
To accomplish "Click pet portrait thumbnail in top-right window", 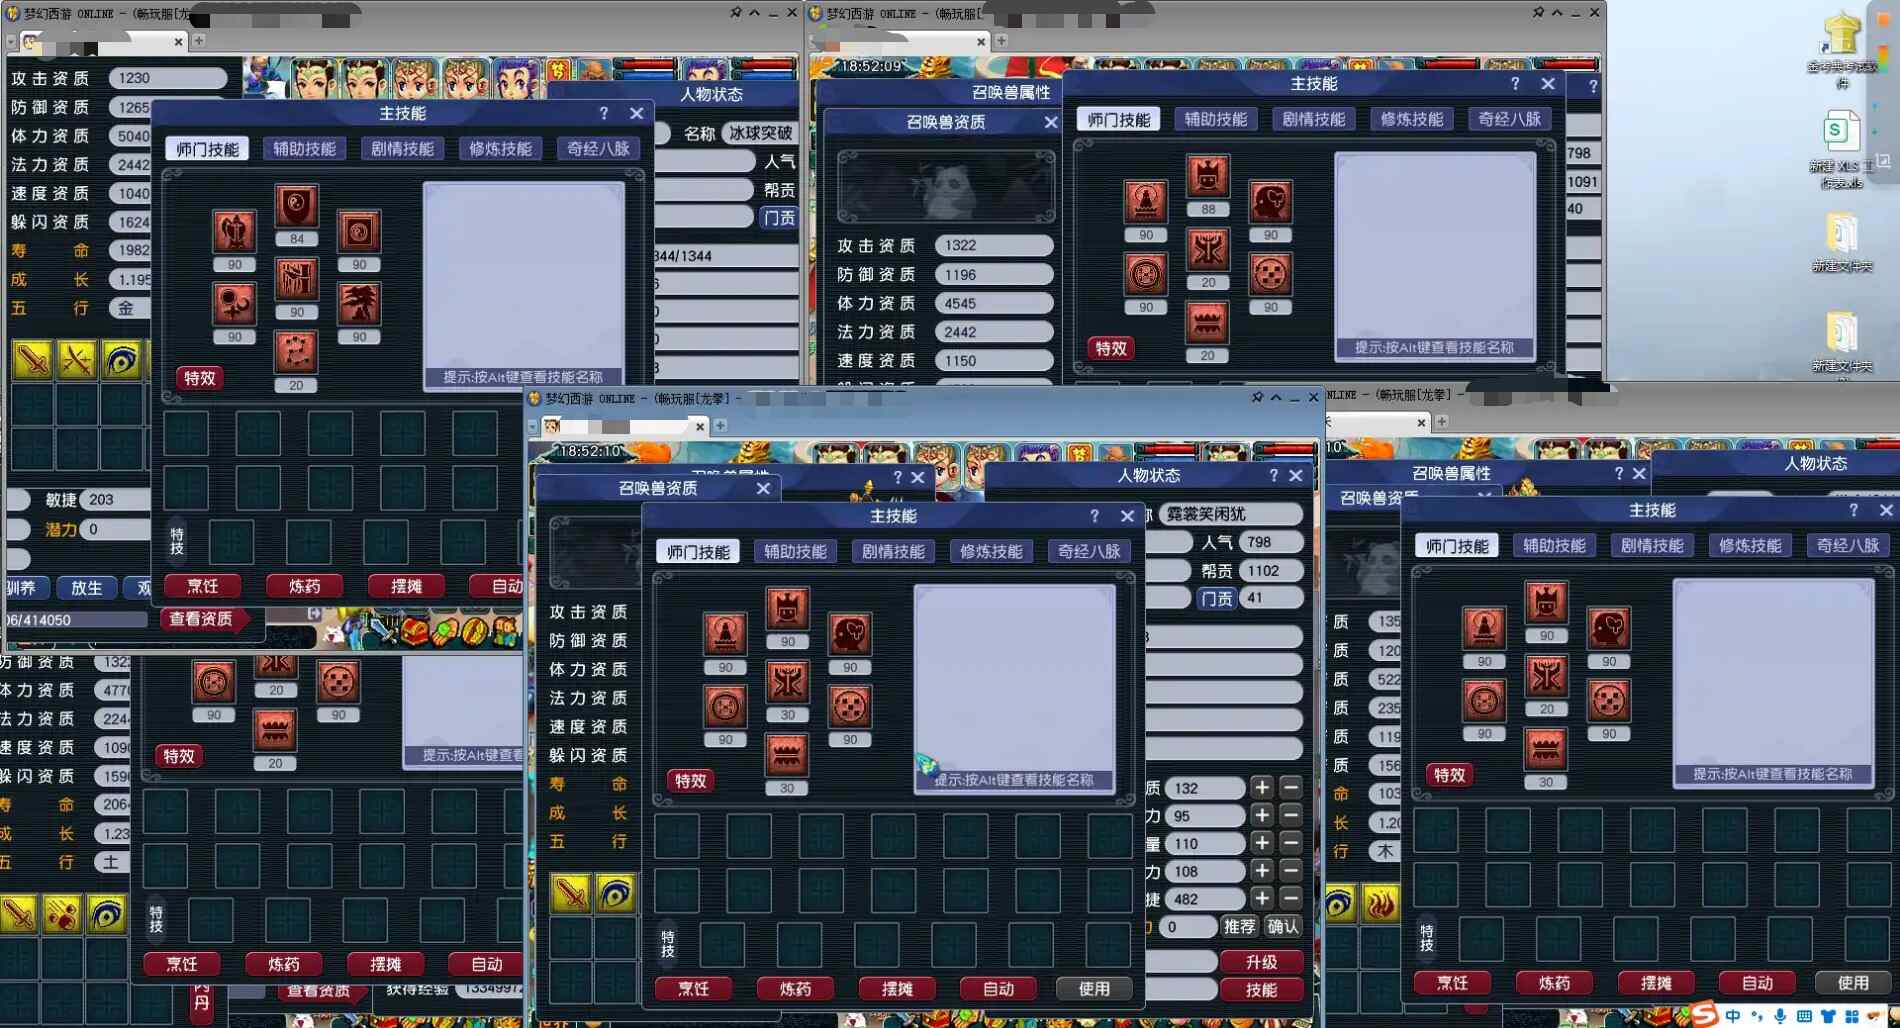I will tap(946, 187).
